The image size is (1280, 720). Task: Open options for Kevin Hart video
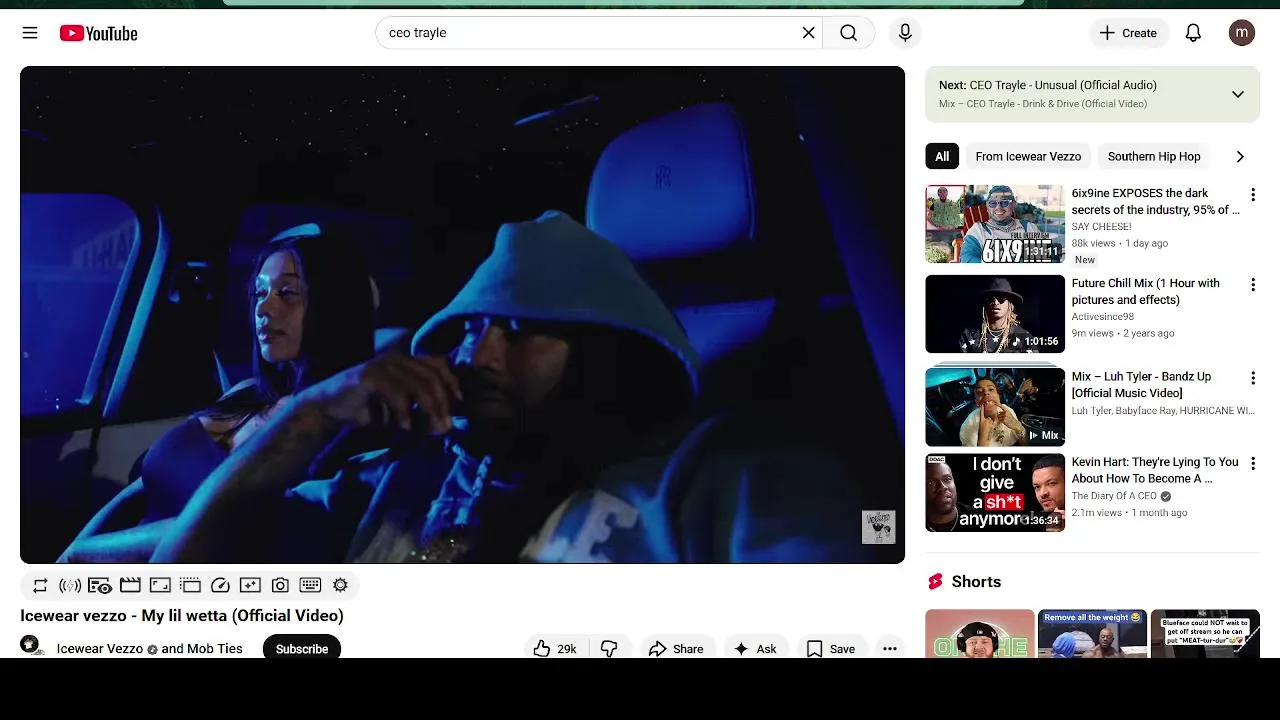(1252, 464)
